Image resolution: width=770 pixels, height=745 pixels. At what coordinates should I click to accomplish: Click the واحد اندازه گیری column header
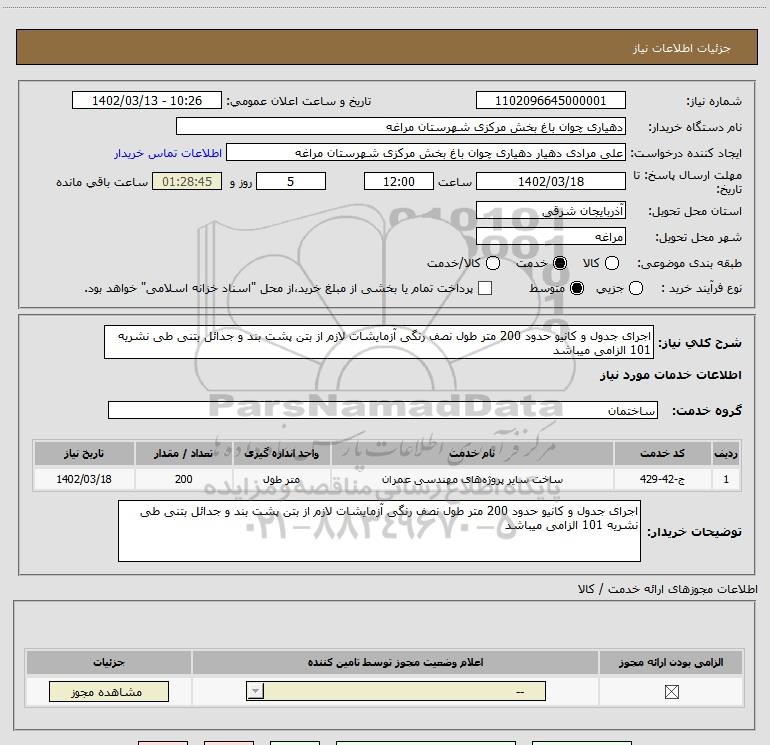point(281,453)
